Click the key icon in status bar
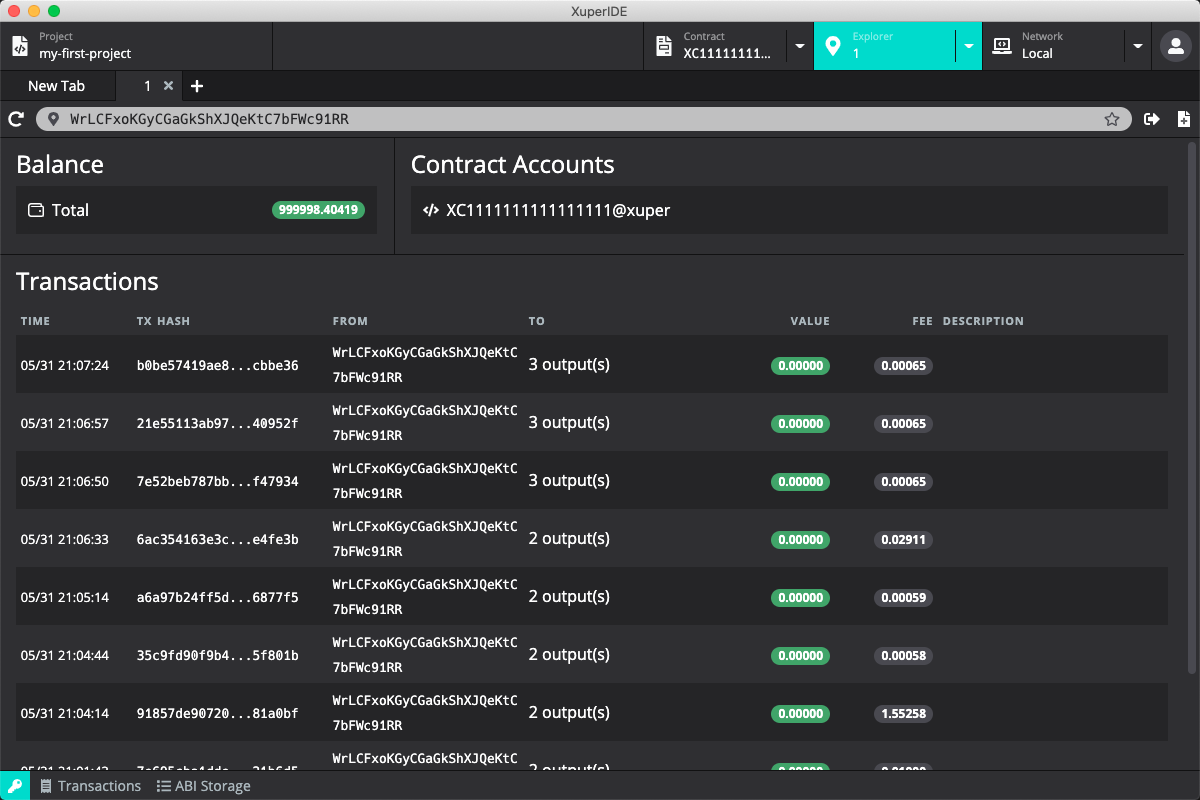 [15, 786]
